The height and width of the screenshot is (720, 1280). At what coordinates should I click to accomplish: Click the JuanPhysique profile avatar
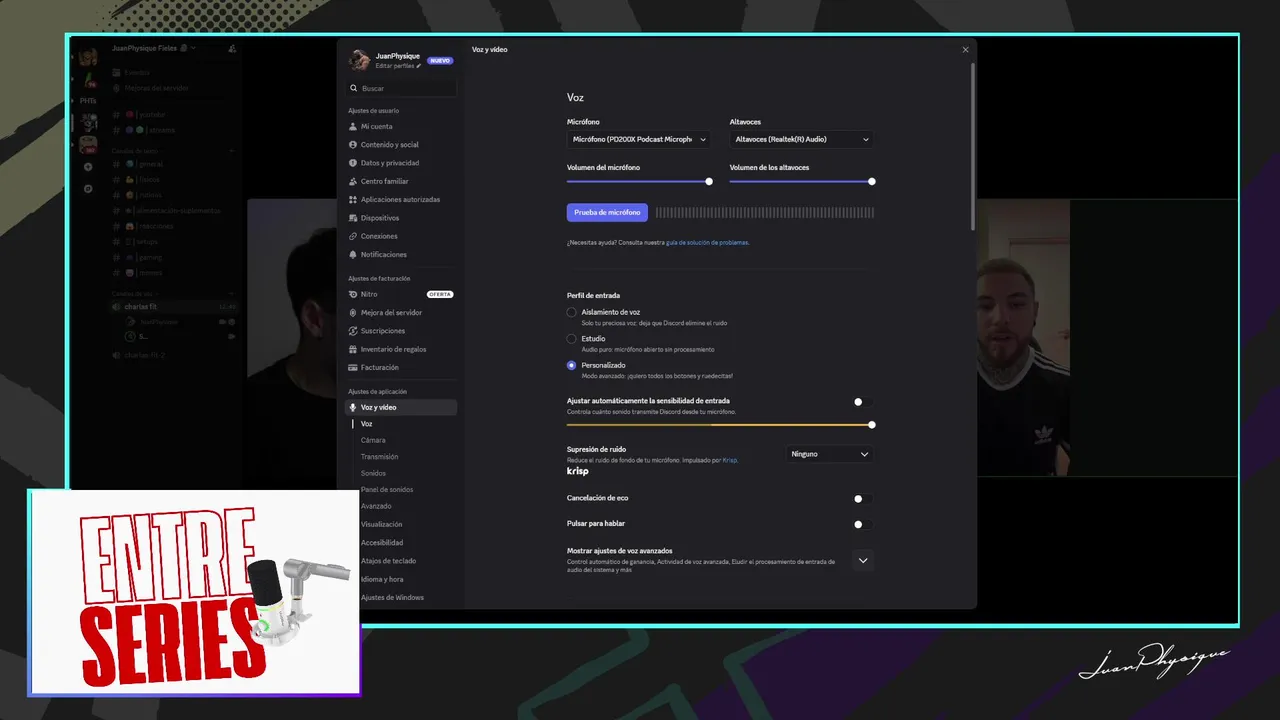pyautogui.click(x=359, y=60)
